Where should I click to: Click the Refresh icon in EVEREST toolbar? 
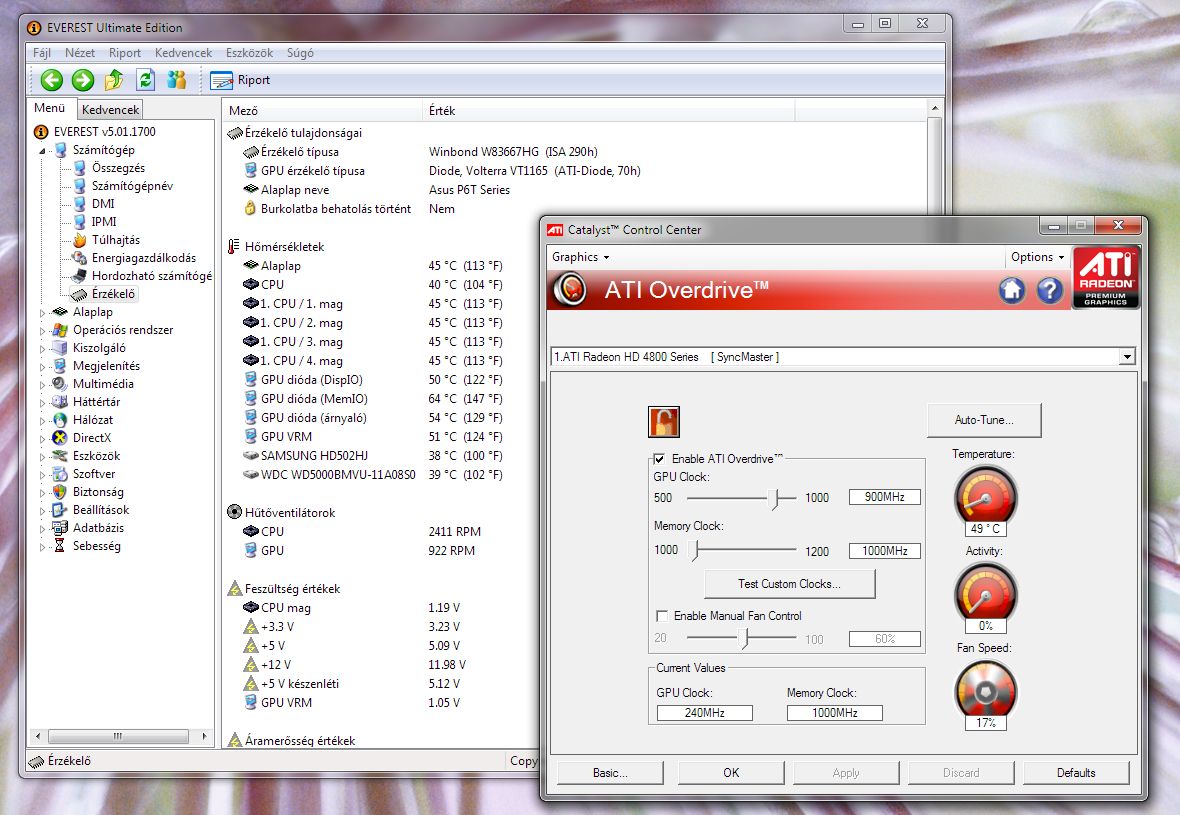click(145, 79)
